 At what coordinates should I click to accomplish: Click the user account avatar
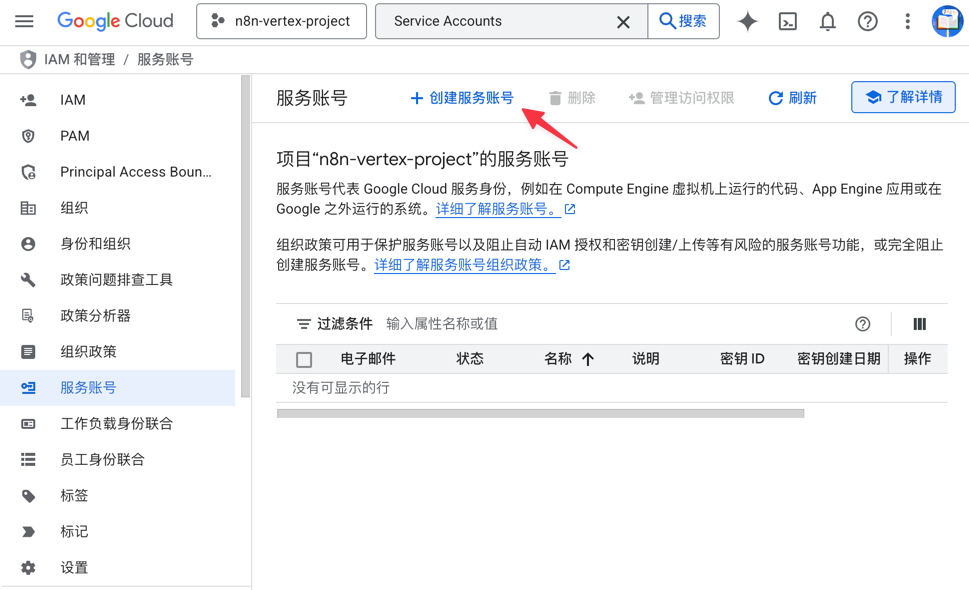946,21
